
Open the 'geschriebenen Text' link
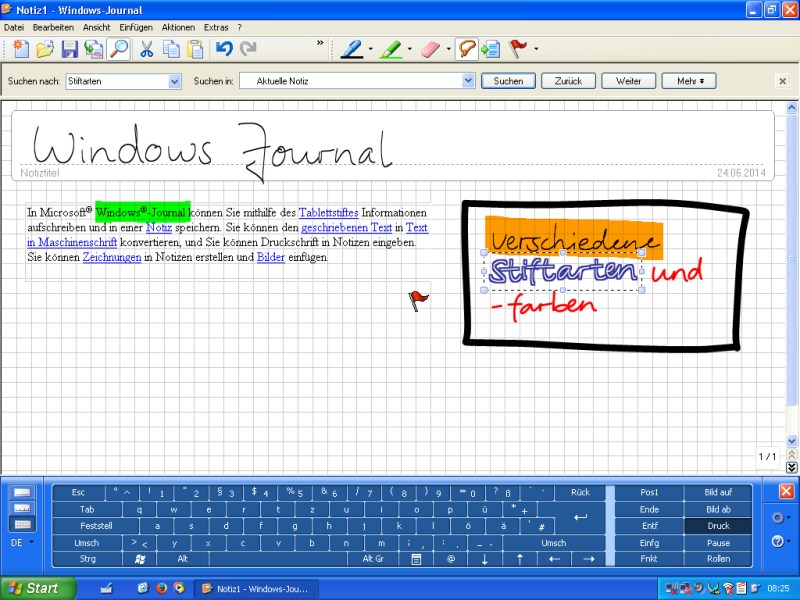pyautogui.click(x=346, y=228)
